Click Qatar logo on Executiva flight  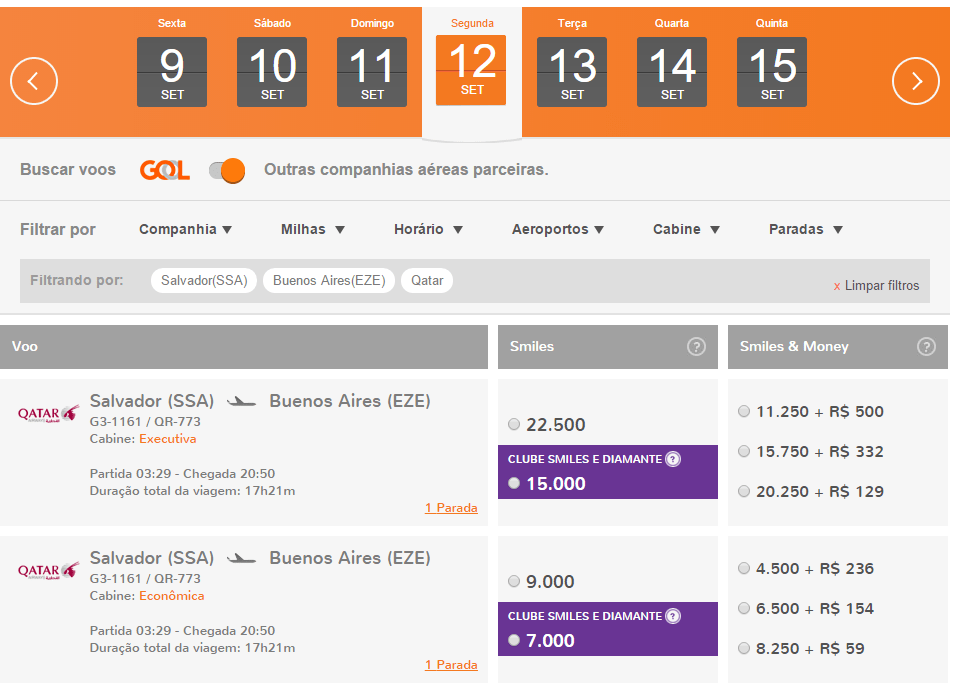coord(48,414)
